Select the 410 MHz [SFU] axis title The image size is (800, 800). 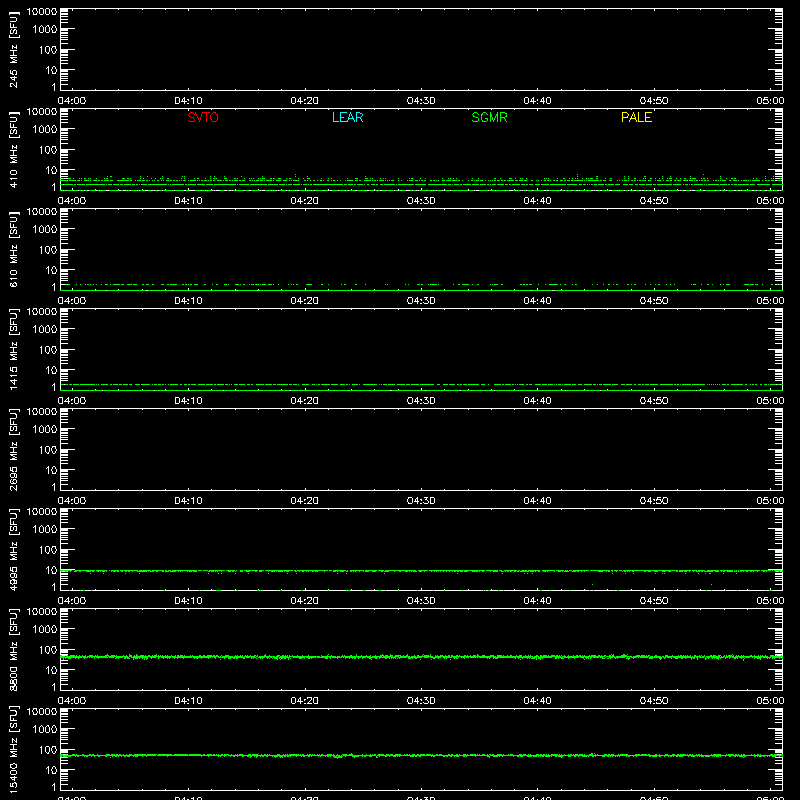(13, 149)
